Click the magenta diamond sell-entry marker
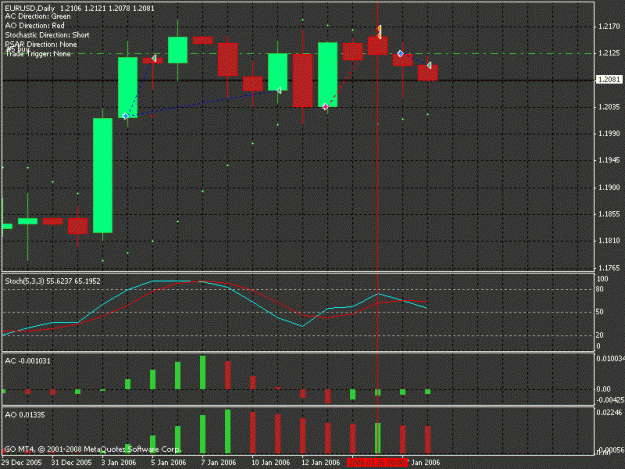This screenshot has height=469, width=625. pyautogui.click(x=326, y=106)
